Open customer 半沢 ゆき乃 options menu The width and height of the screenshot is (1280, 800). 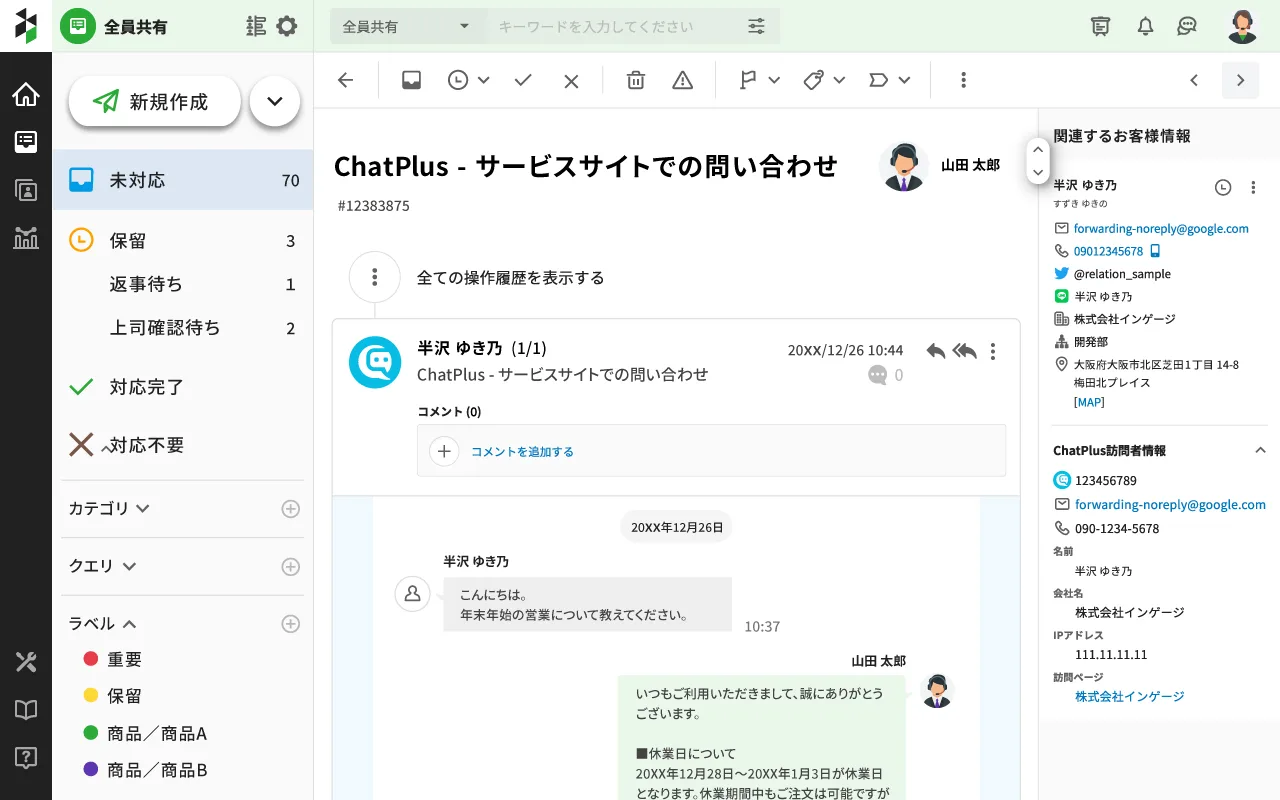click(x=1253, y=187)
